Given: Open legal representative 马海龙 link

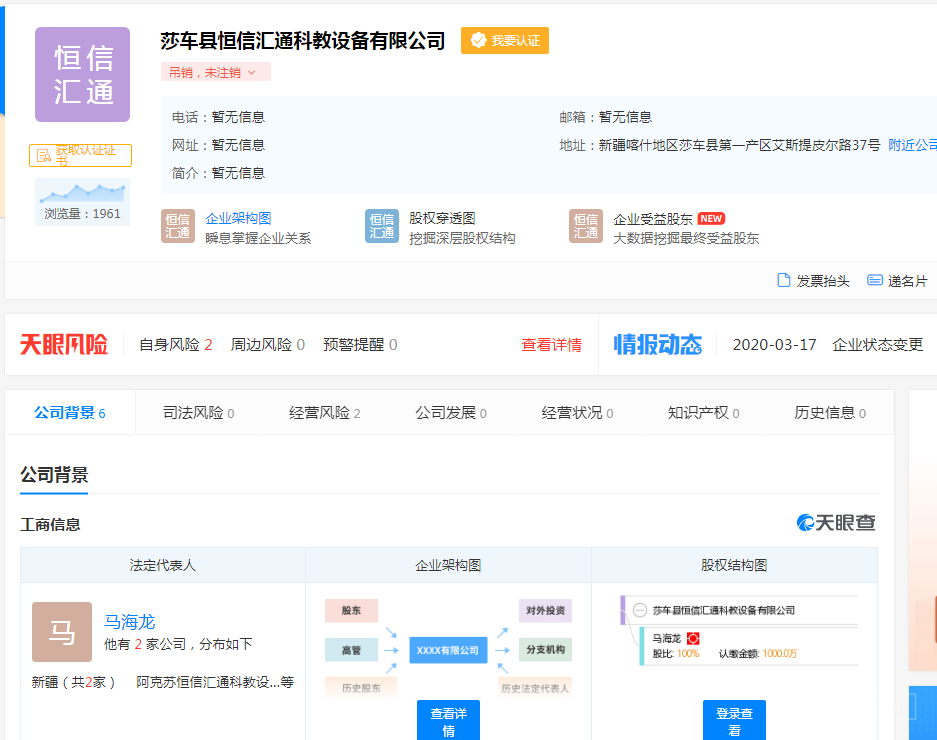Looking at the screenshot, I should tap(130, 622).
